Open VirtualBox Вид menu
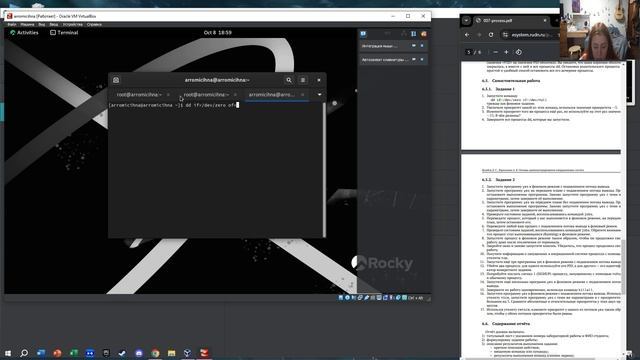Viewport: 640px width, 360px height. tap(42, 24)
